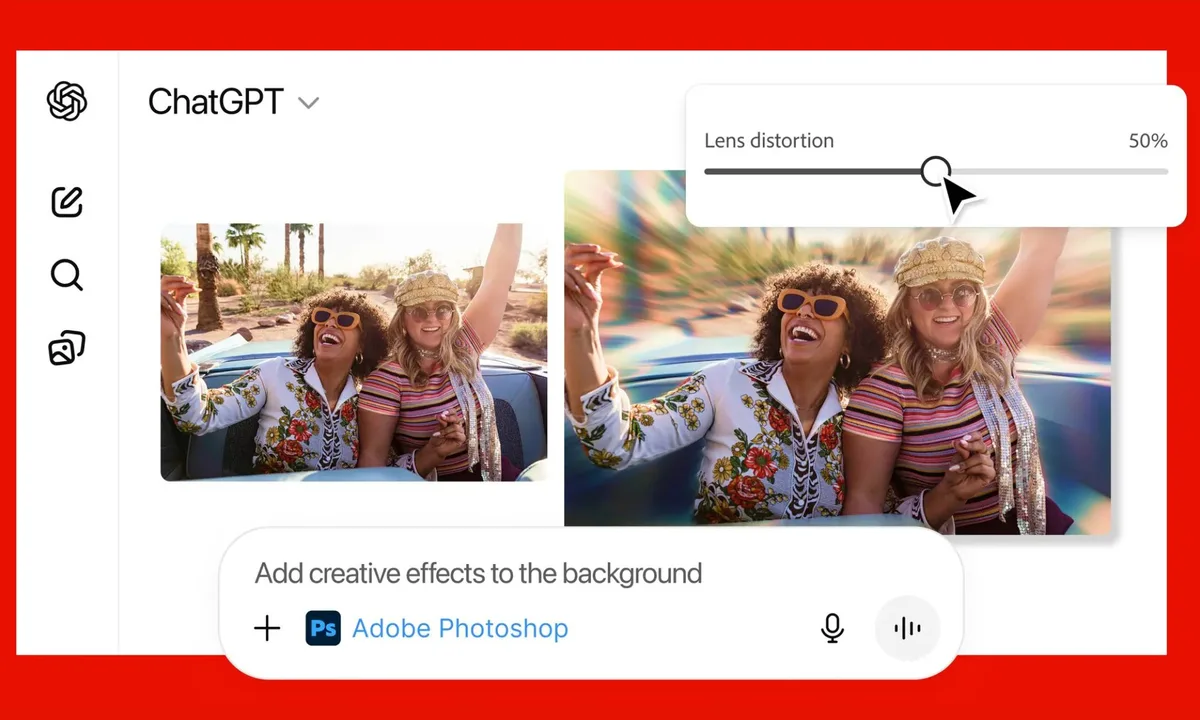Viewport: 1200px width, 720px height.
Task: Click the OpenAI logo at top left
Action: (66, 101)
